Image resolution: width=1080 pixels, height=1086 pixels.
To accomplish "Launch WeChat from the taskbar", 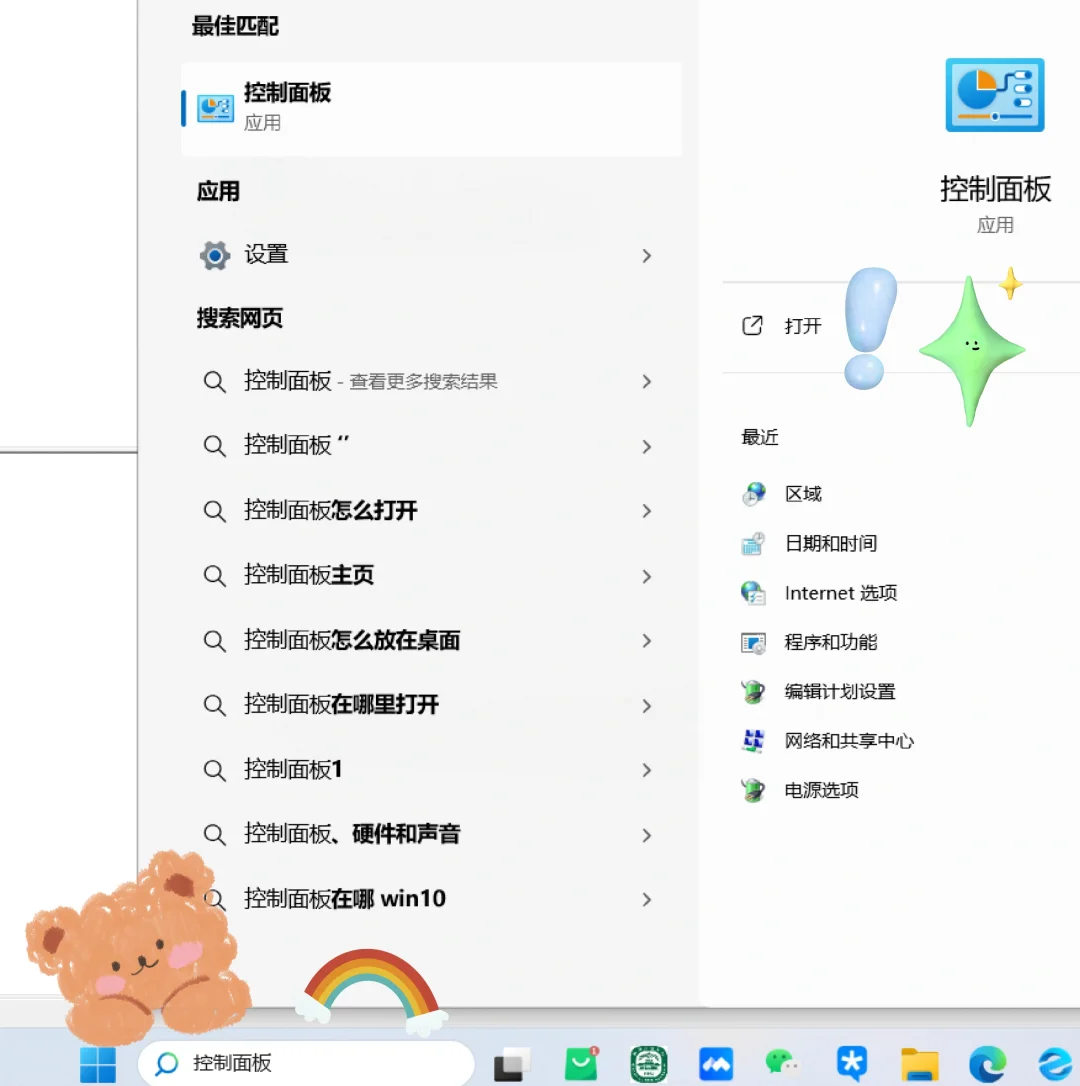I will [x=783, y=1063].
